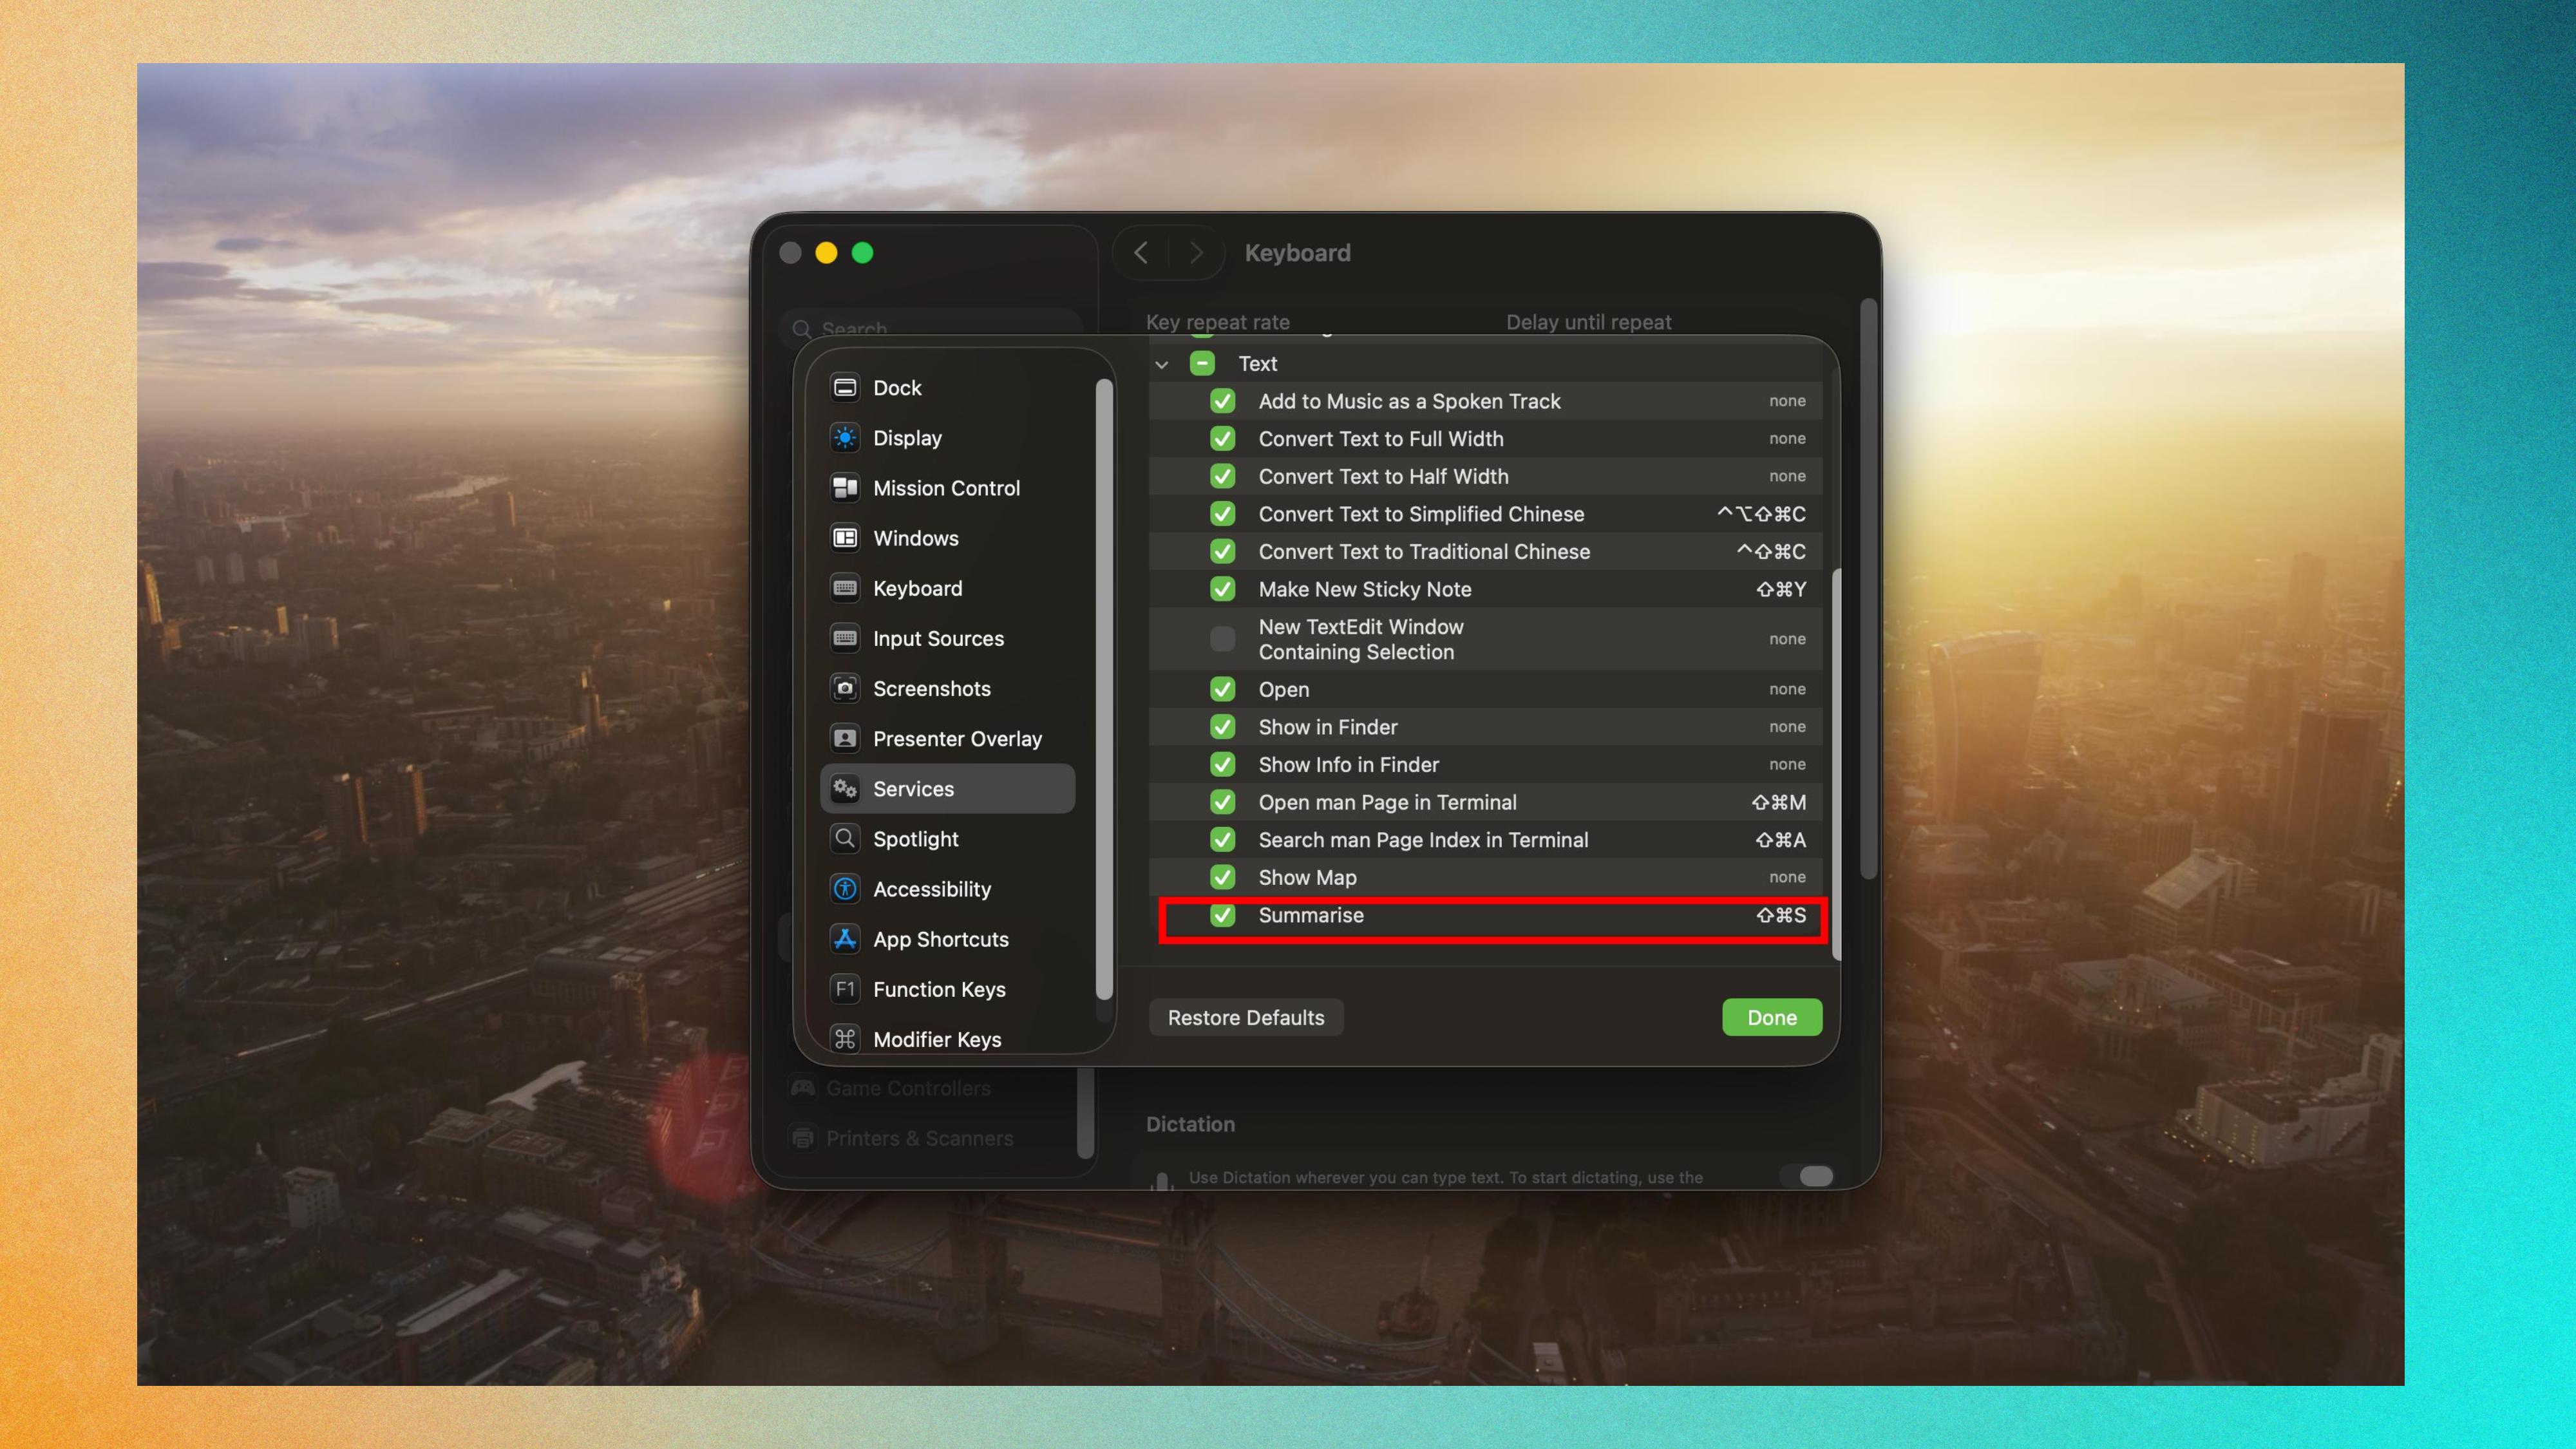Click the back navigation chevron
The width and height of the screenshot is (2576, 1449).
(x=1140, y=252)
